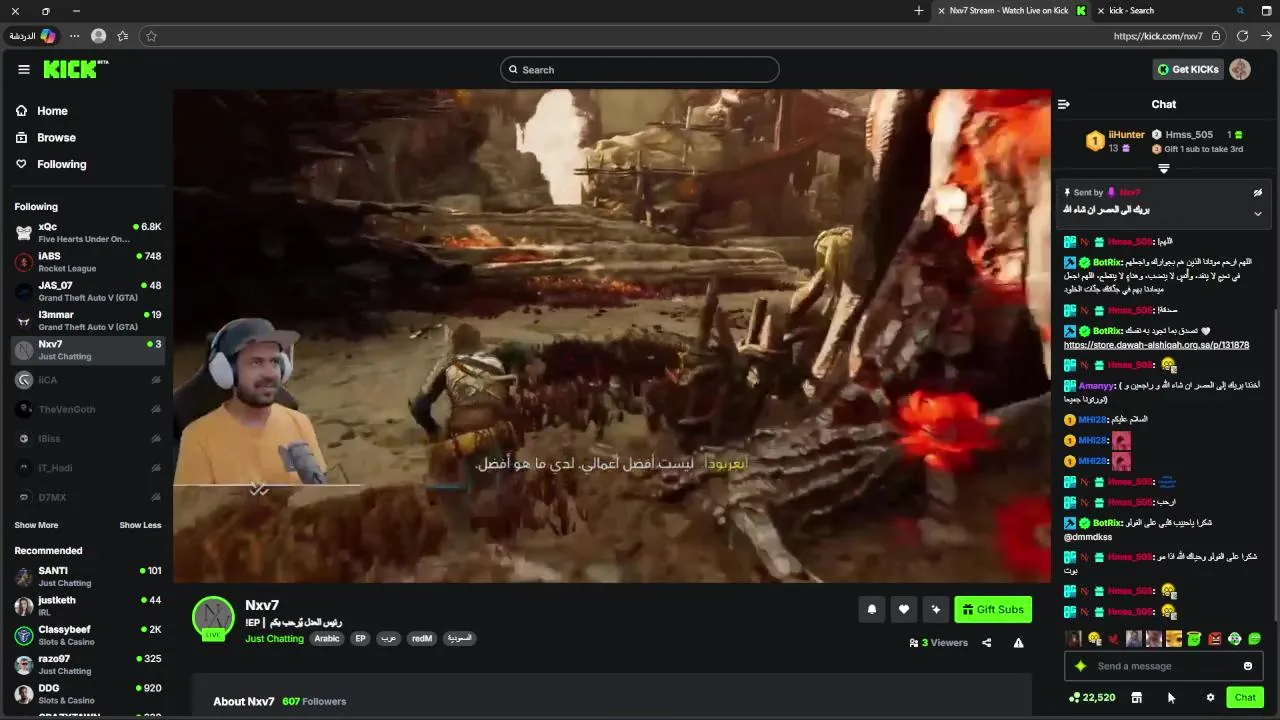Click the video player stream
Screen dimensions: 1280x720
click(611, 336)
